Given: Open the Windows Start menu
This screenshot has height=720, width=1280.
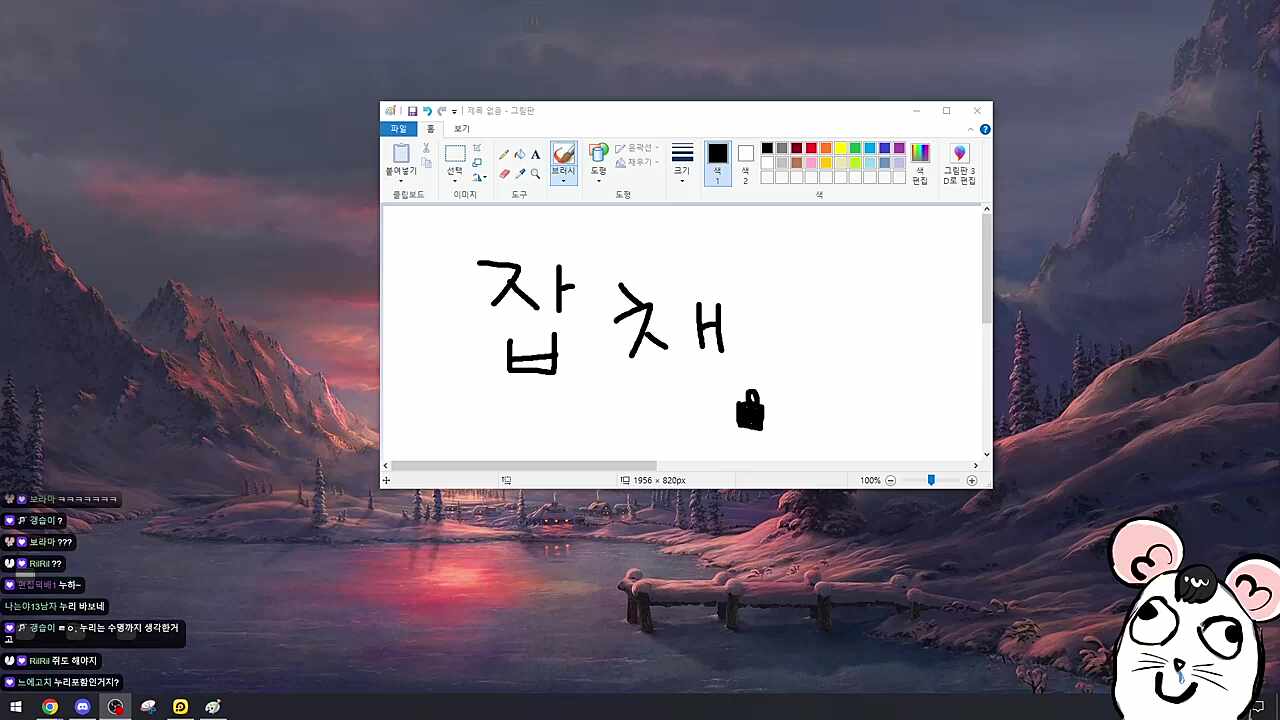Looking at the screenshot, I should click(x=16, y=707).
